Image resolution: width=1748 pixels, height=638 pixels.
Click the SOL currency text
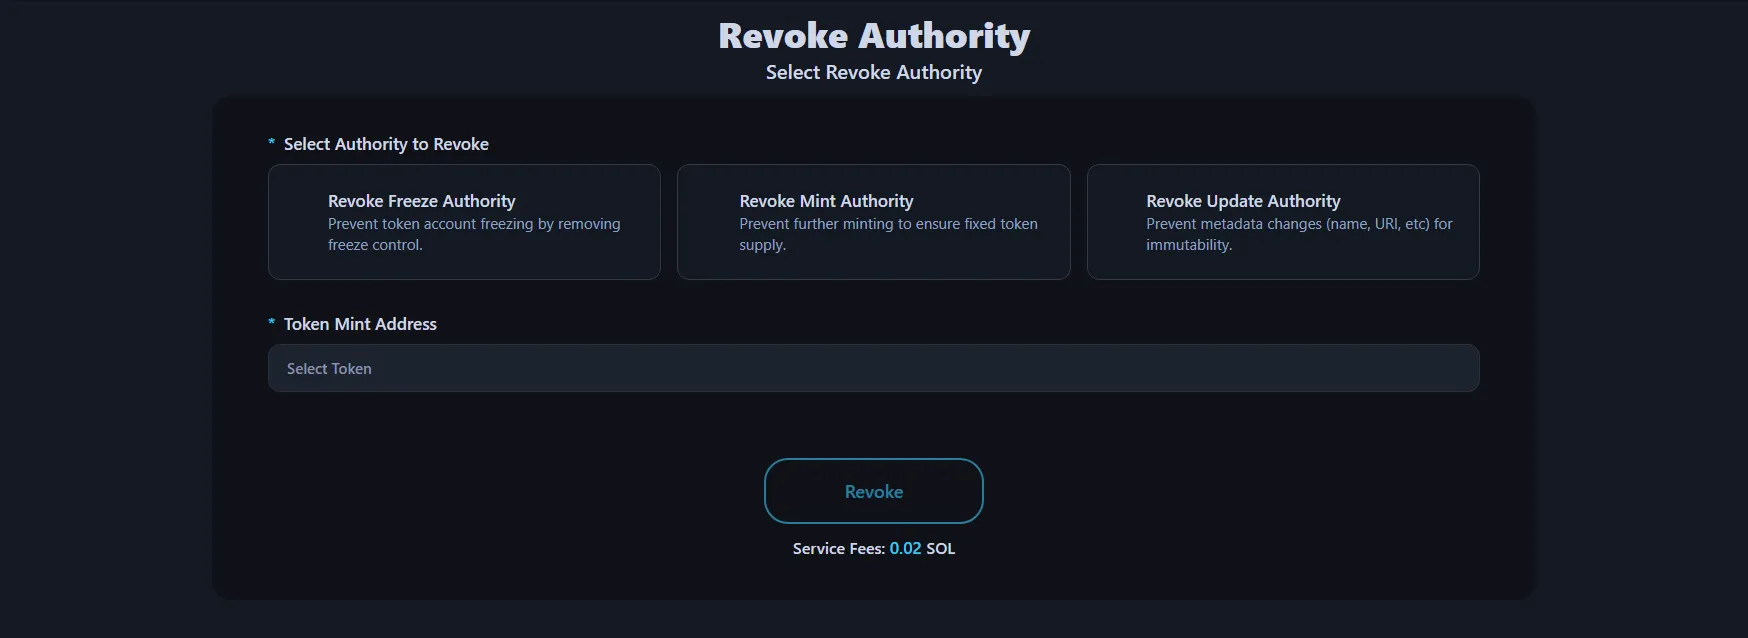940,549
